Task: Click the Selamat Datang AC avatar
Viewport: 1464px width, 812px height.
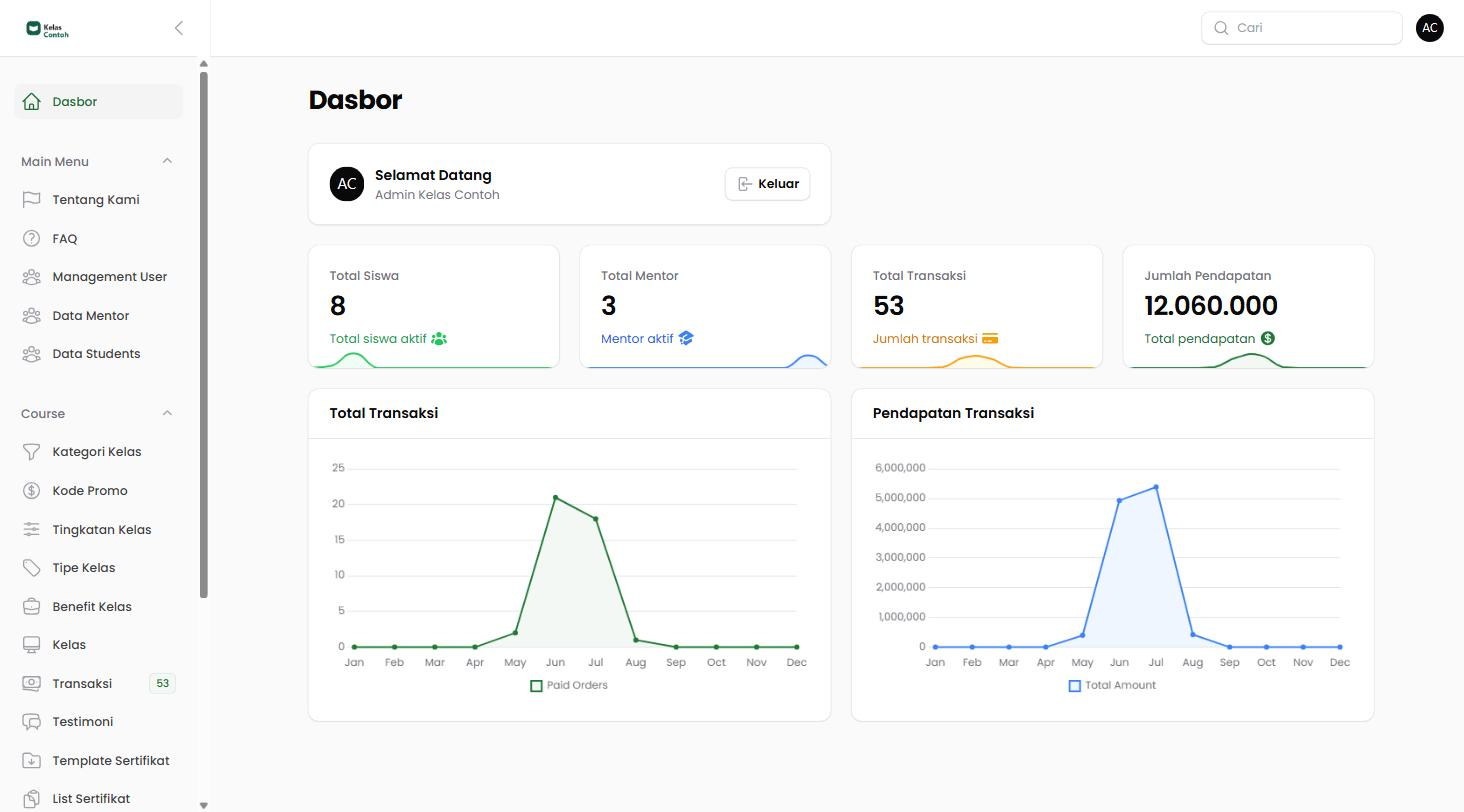Action: click(x=347, y=184)
